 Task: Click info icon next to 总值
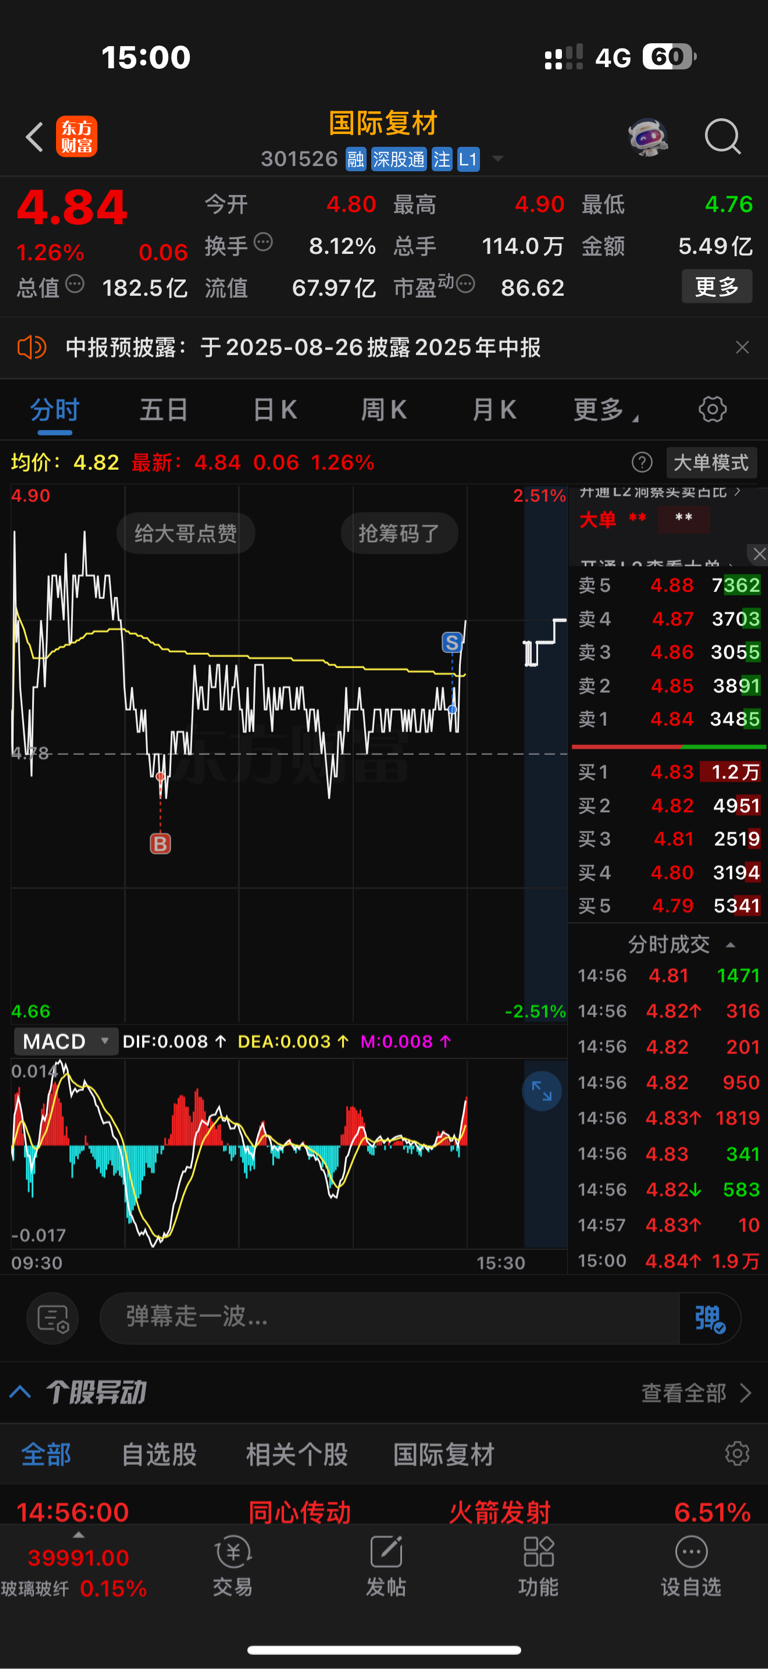(75, 285)
